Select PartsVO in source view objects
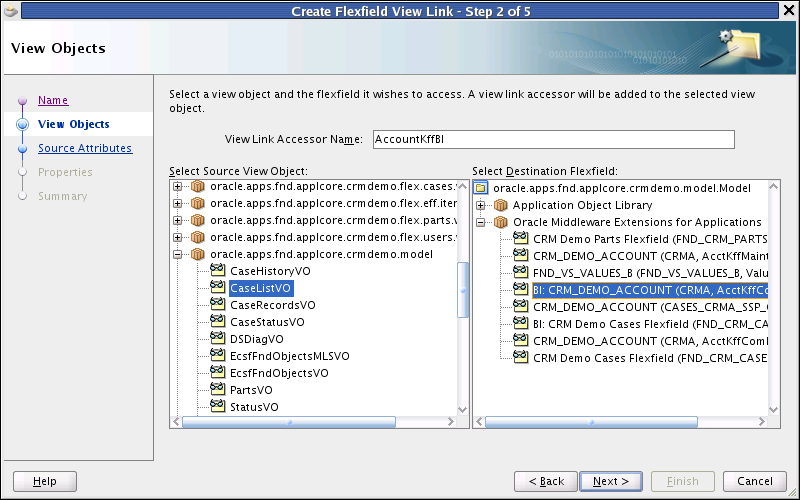800x500 pixels. pyautogui.click(x=251, y=390)
